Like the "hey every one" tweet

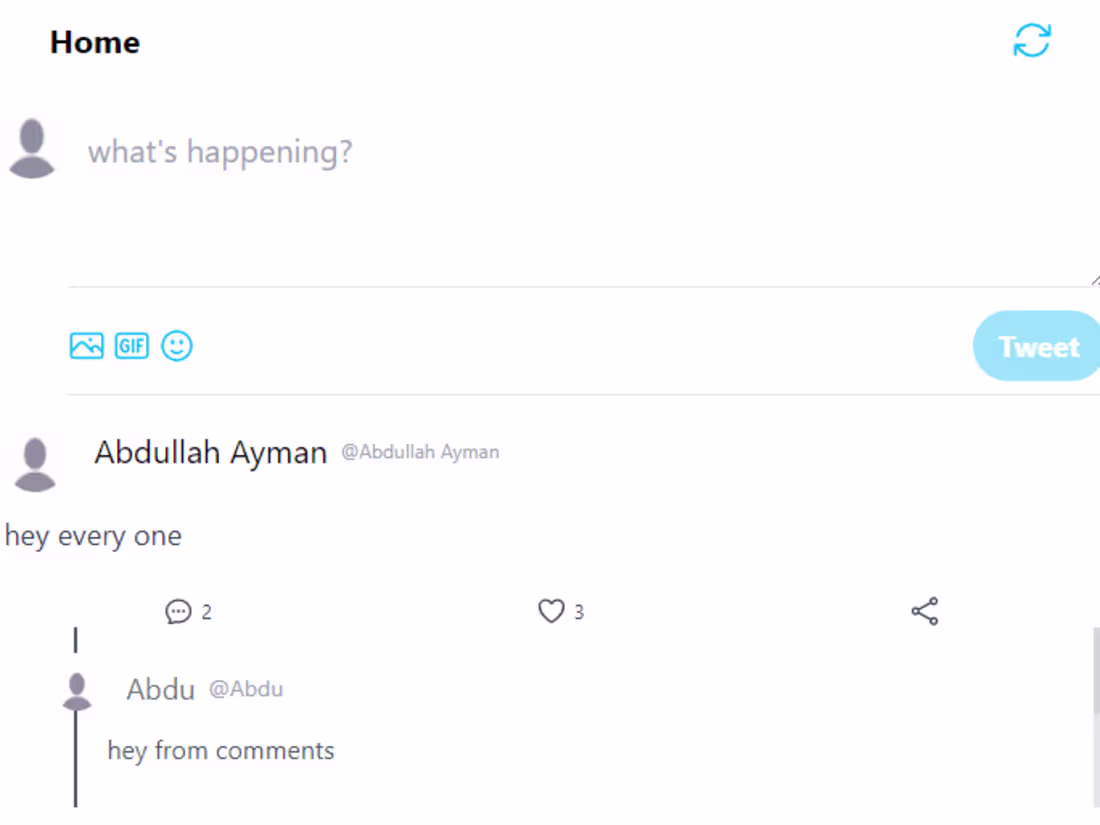551,611
